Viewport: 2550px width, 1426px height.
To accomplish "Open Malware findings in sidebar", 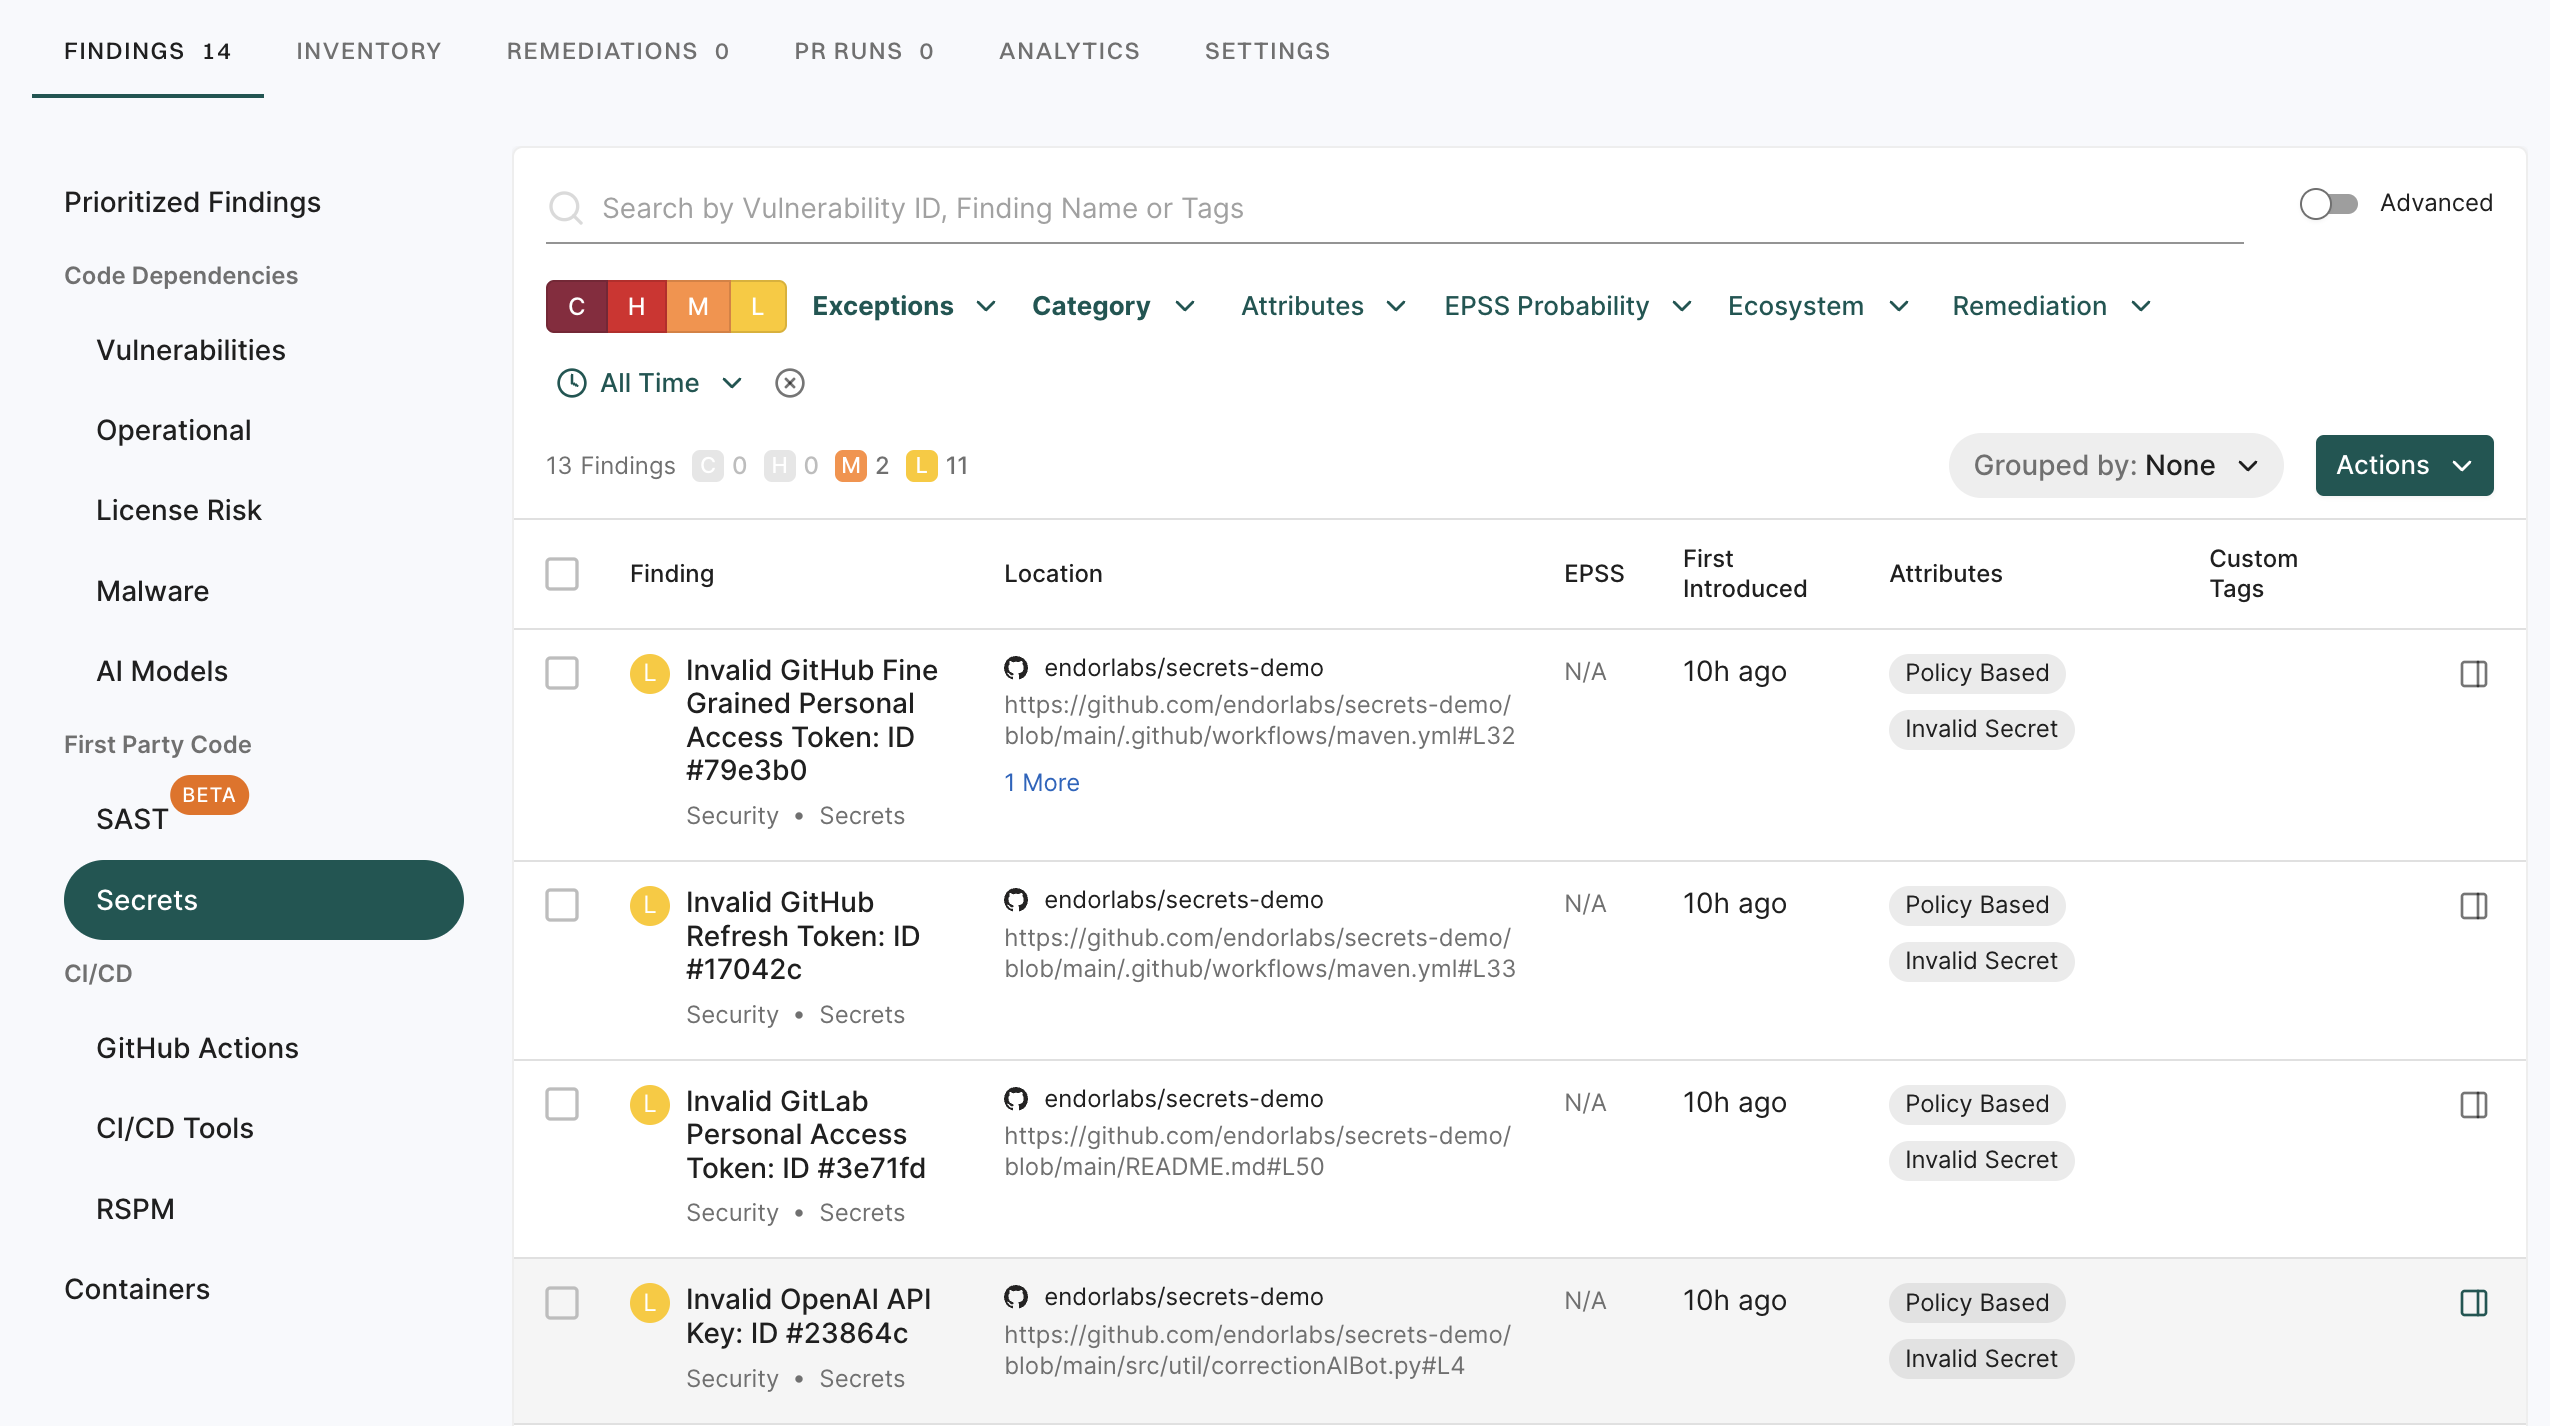I will 153,591.
